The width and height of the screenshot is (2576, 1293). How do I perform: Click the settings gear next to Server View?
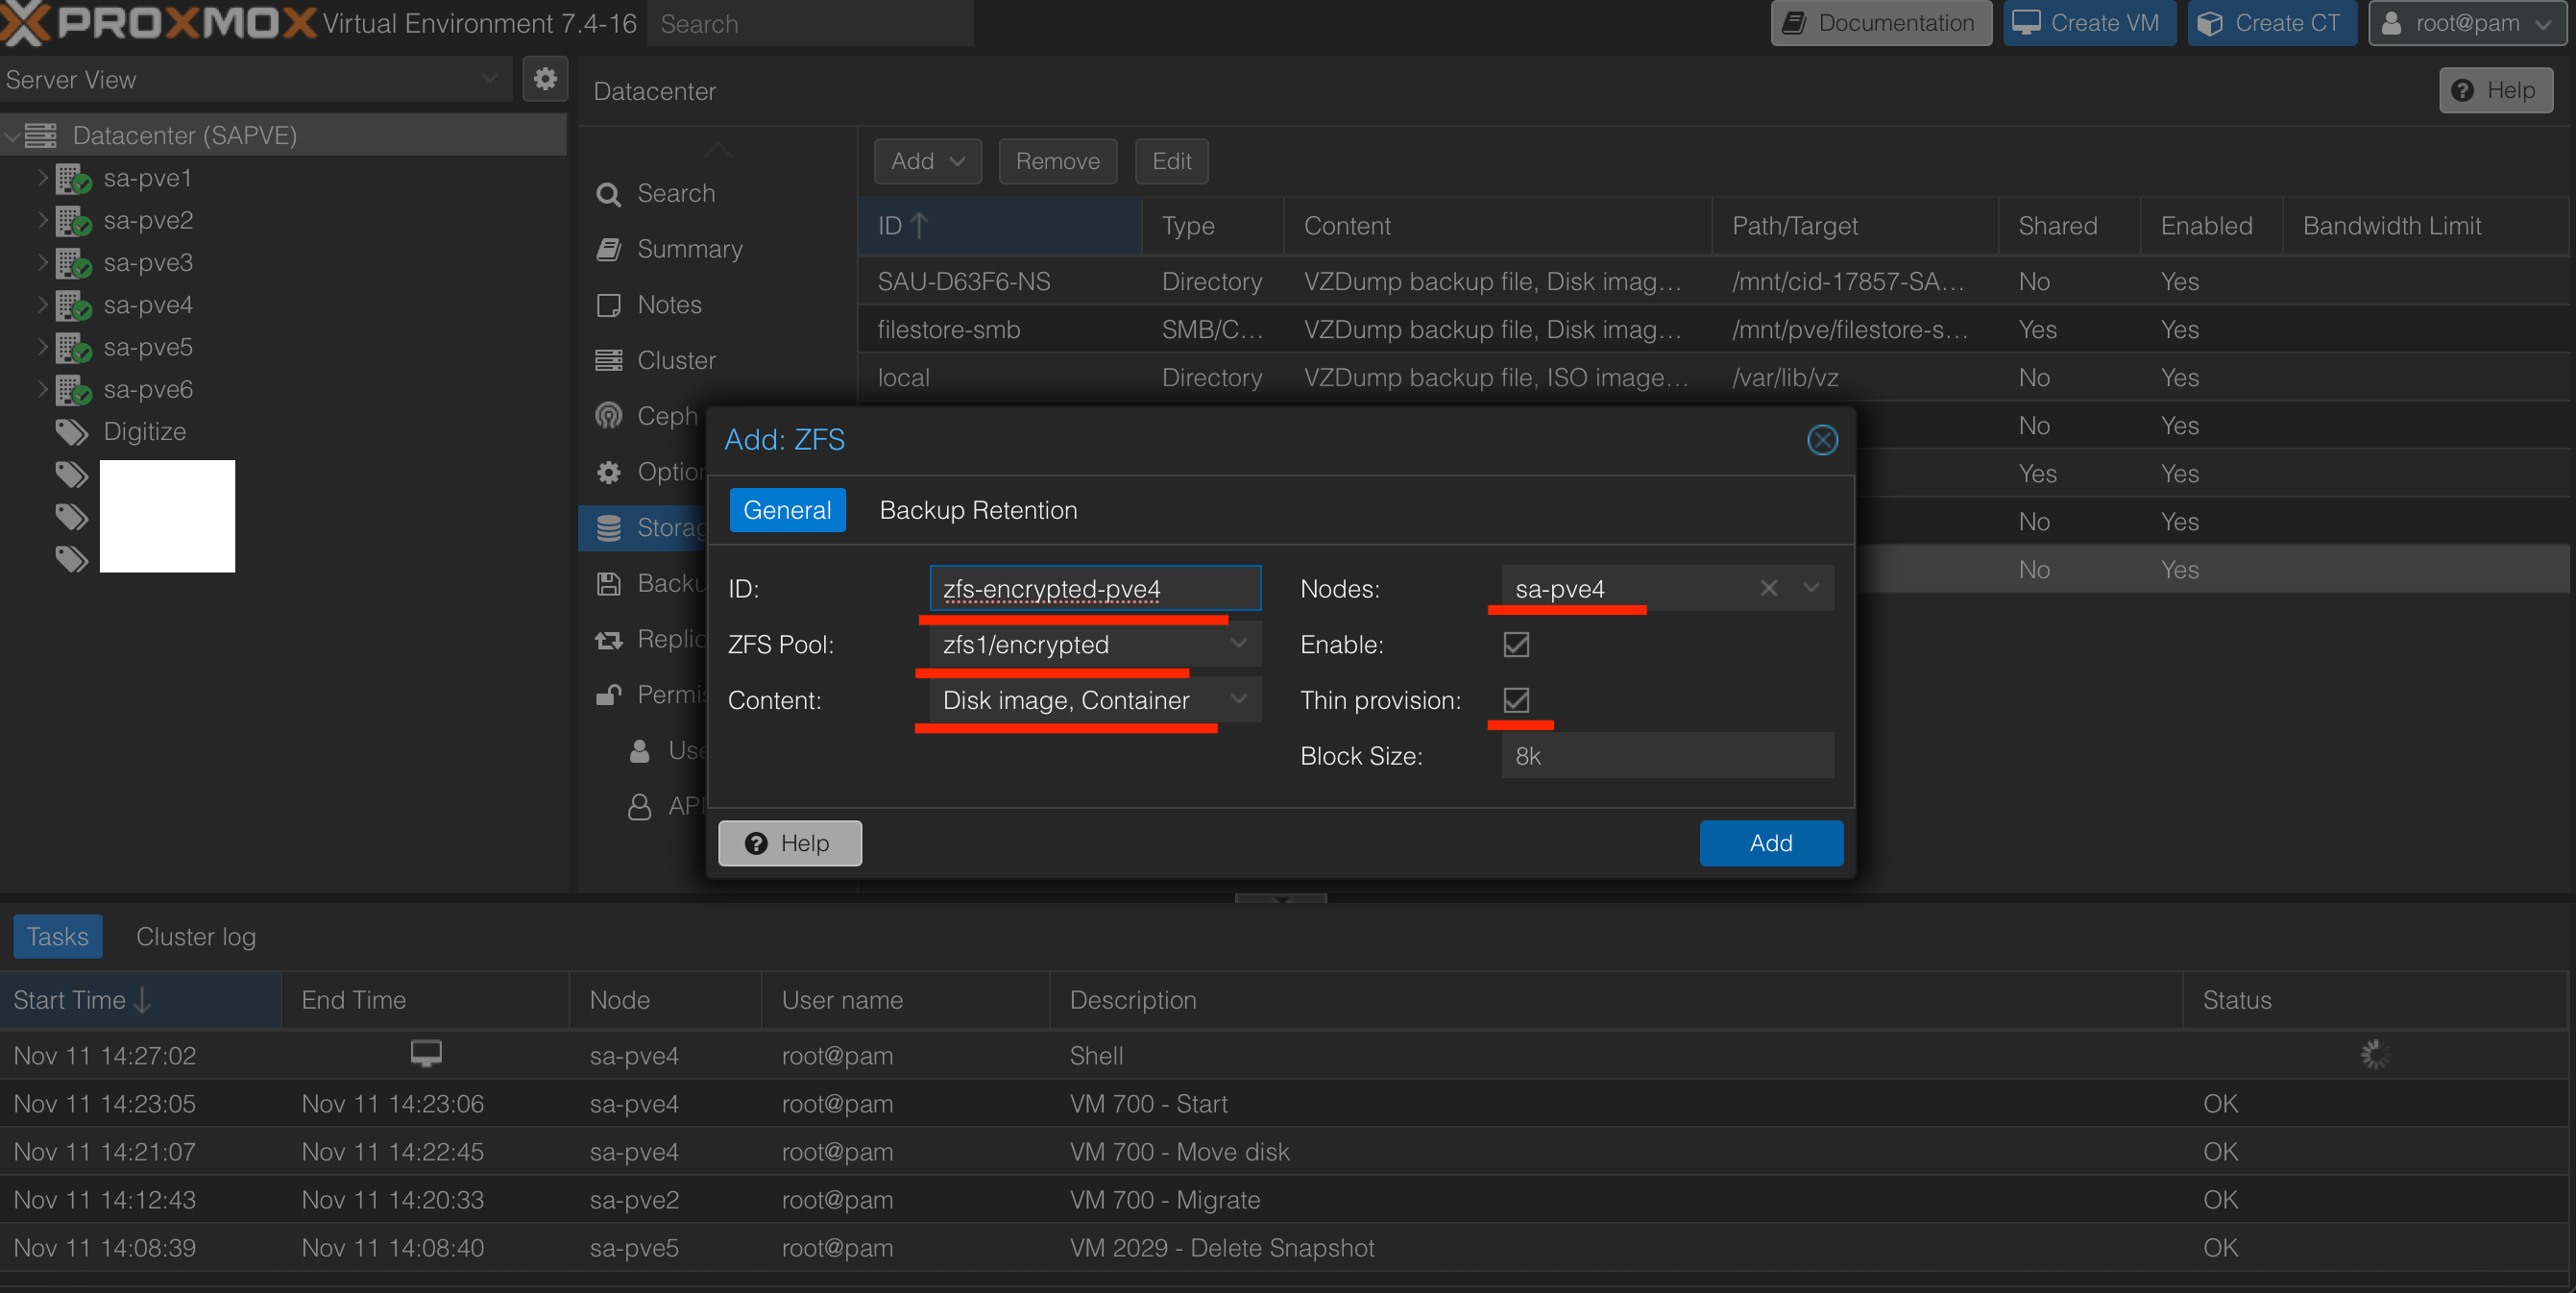point(546,79)
